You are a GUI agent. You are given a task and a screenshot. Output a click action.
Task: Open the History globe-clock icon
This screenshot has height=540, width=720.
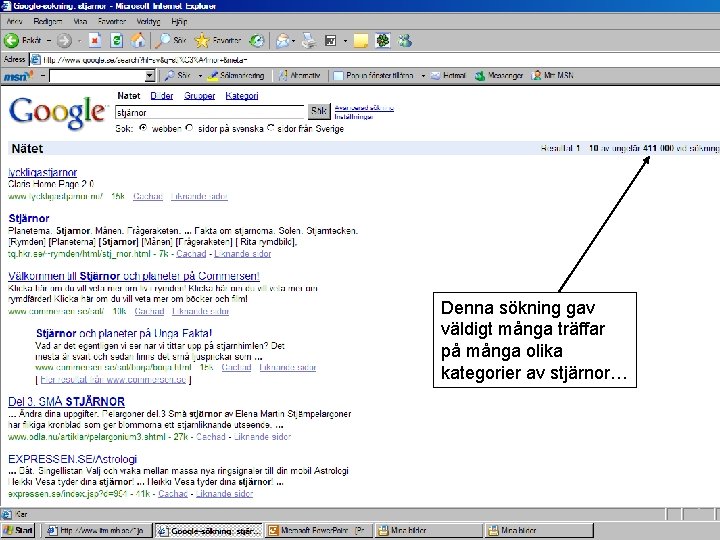(257, 41)
